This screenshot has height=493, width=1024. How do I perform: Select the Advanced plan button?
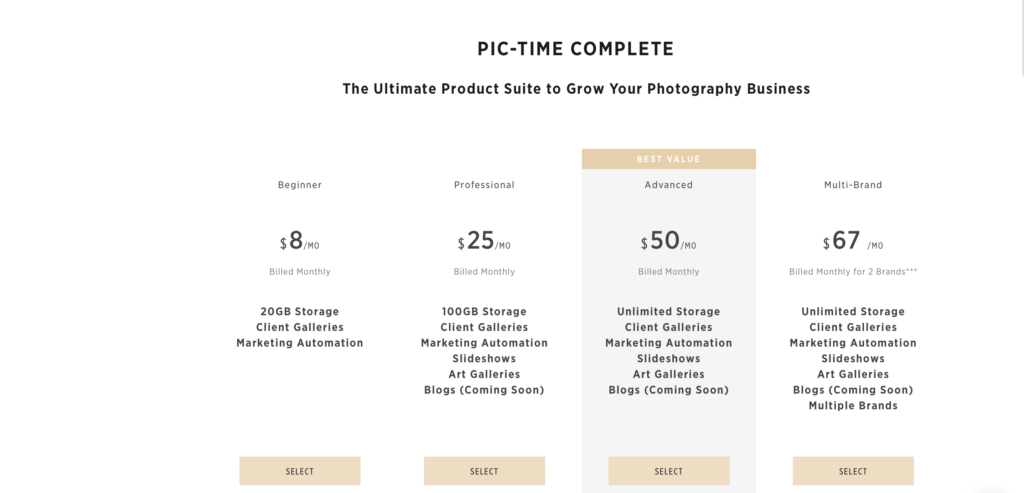(x=669, y=471)
